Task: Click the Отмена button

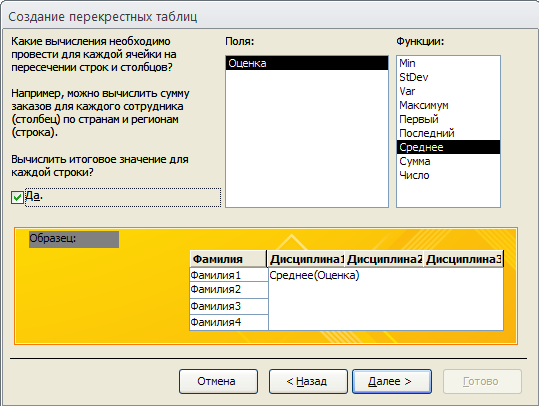Action: tap(218, 381)
